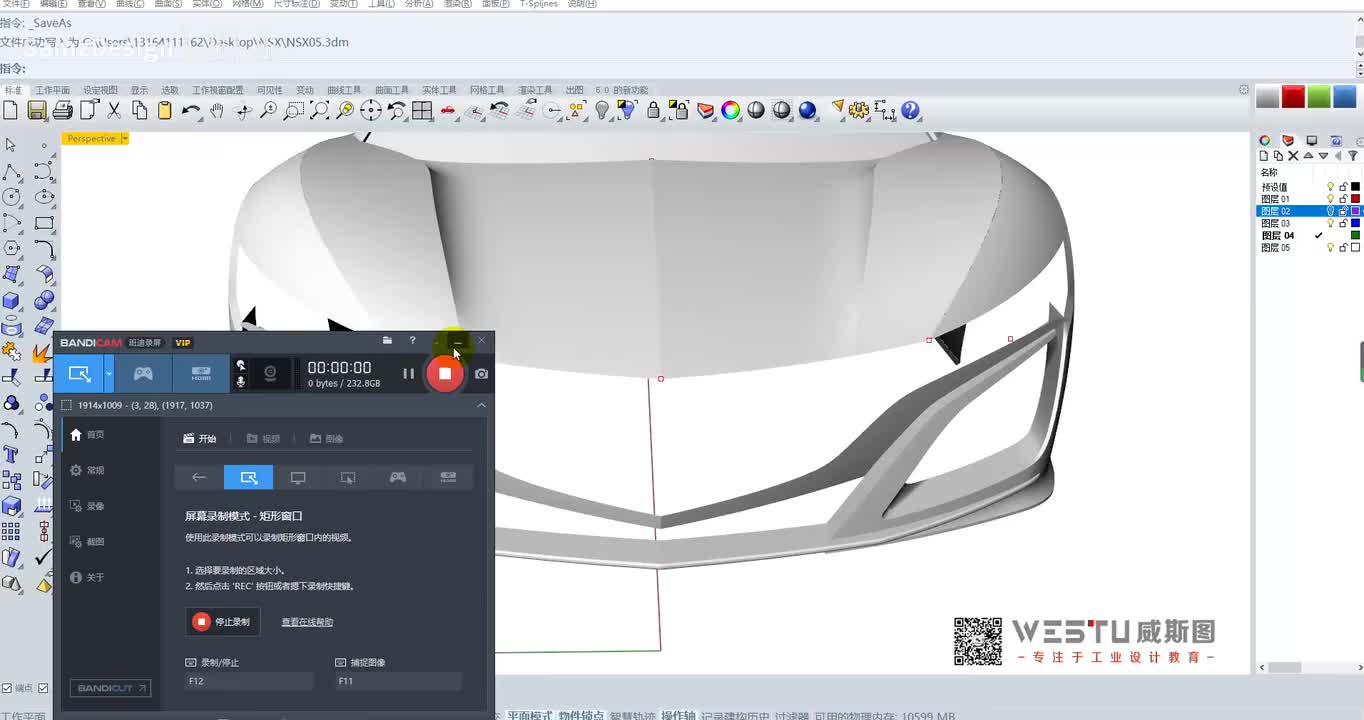Click the Paste clipboard icon
The height and width of the screenshot is (720, 1364).
tap(165, 111)
